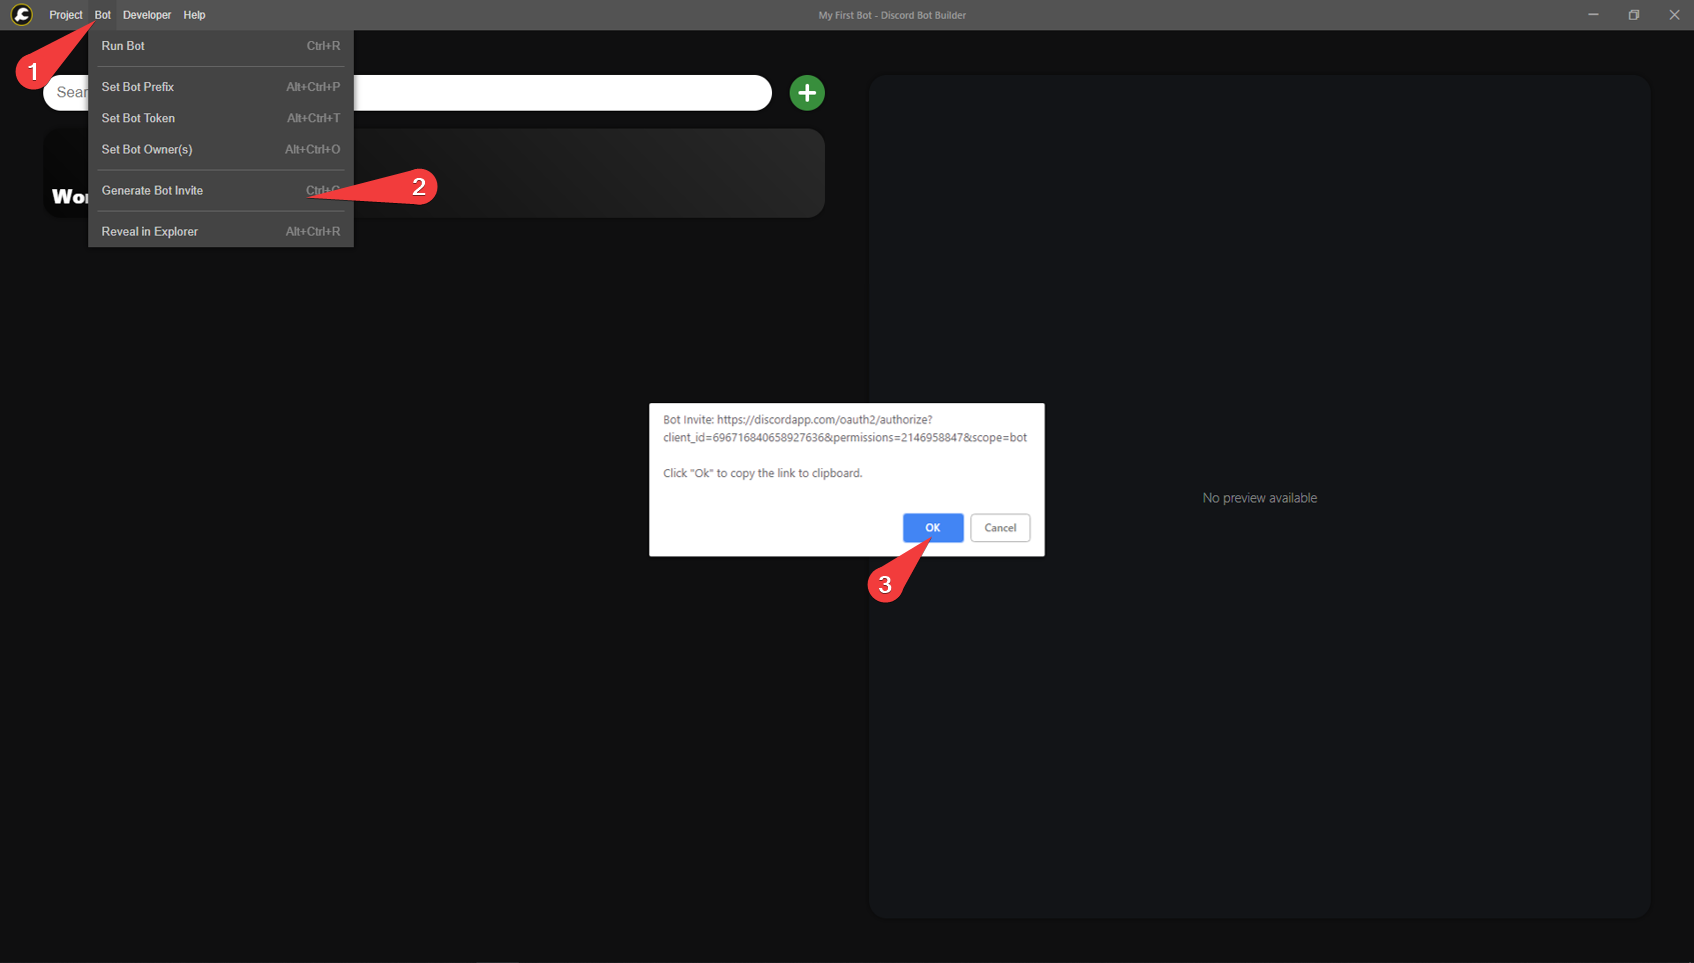Focus the search input field
Screen dimensions: 1694x963
407,93
